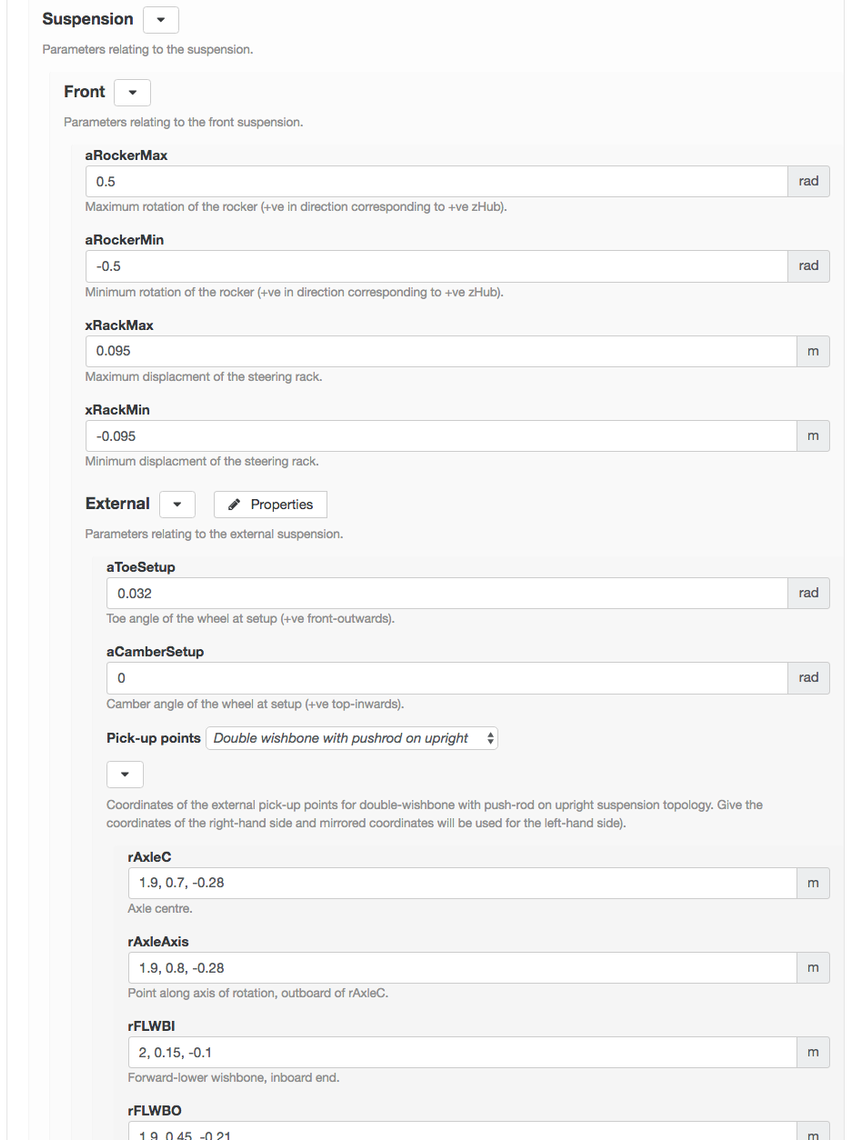
Task: Select the aCamberSetup input field
Action: point(447,678)
